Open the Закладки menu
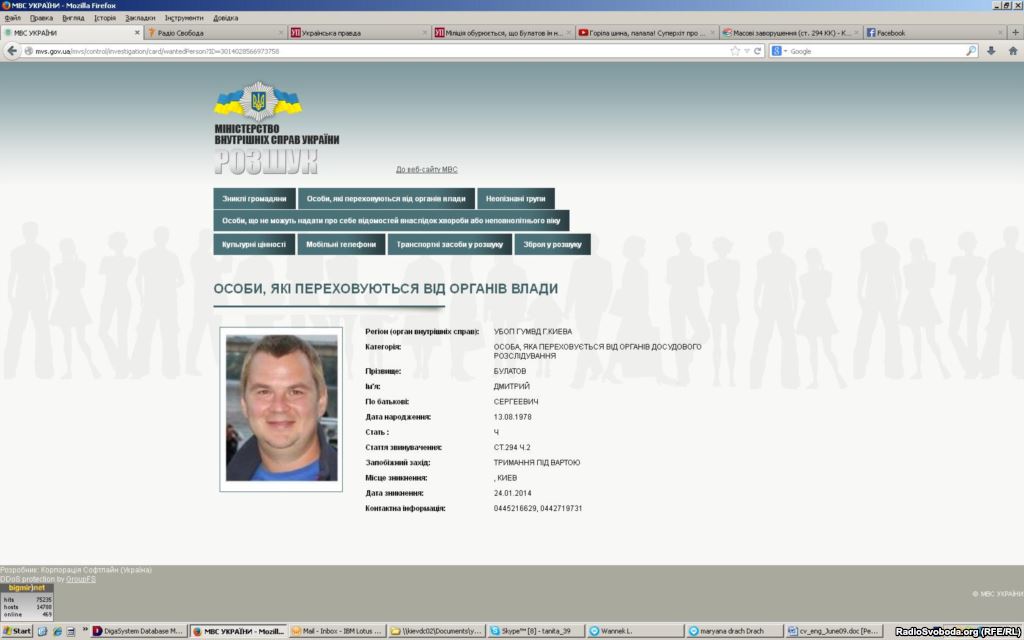Viewport: 1024px width, 640px height. (x=140, y=18)
